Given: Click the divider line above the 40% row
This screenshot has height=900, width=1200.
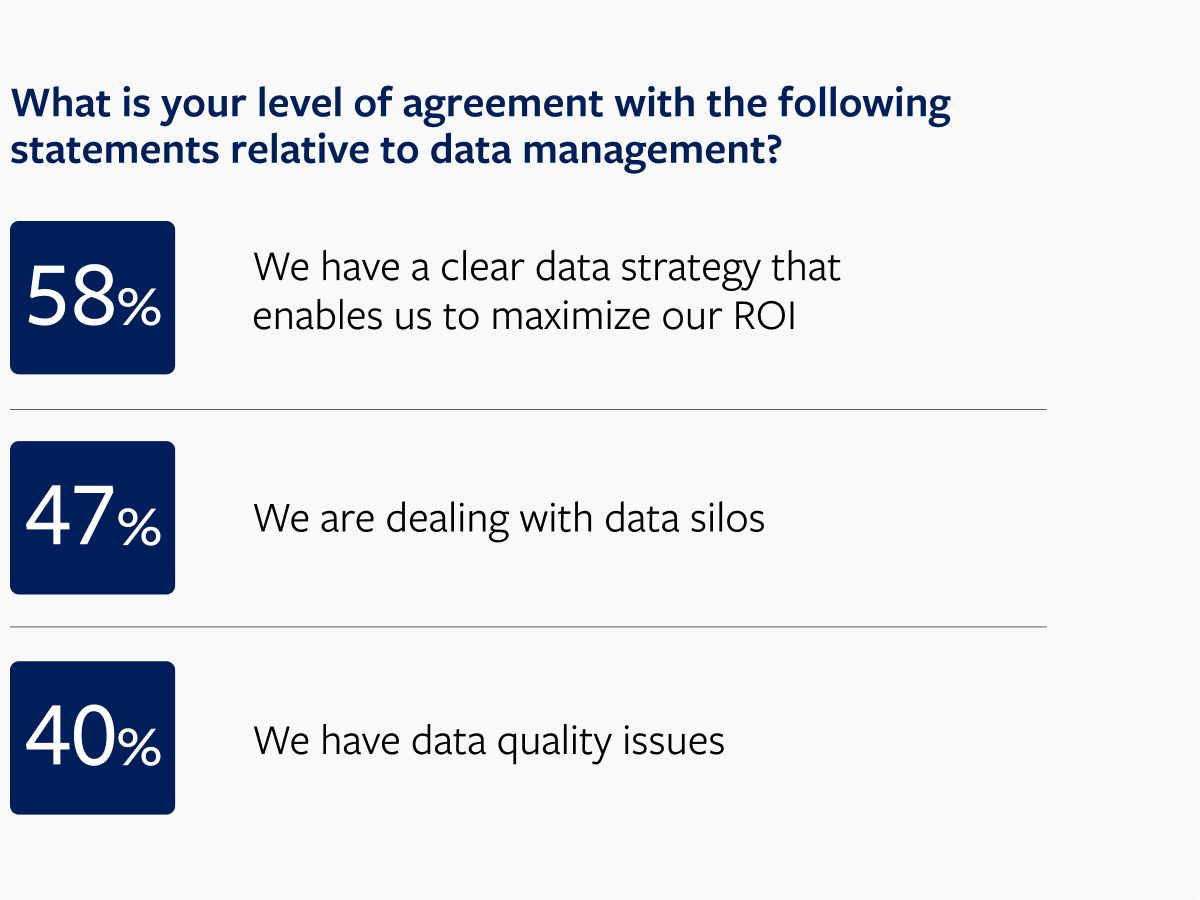Looking at the screenshot, I should point(528,627).
